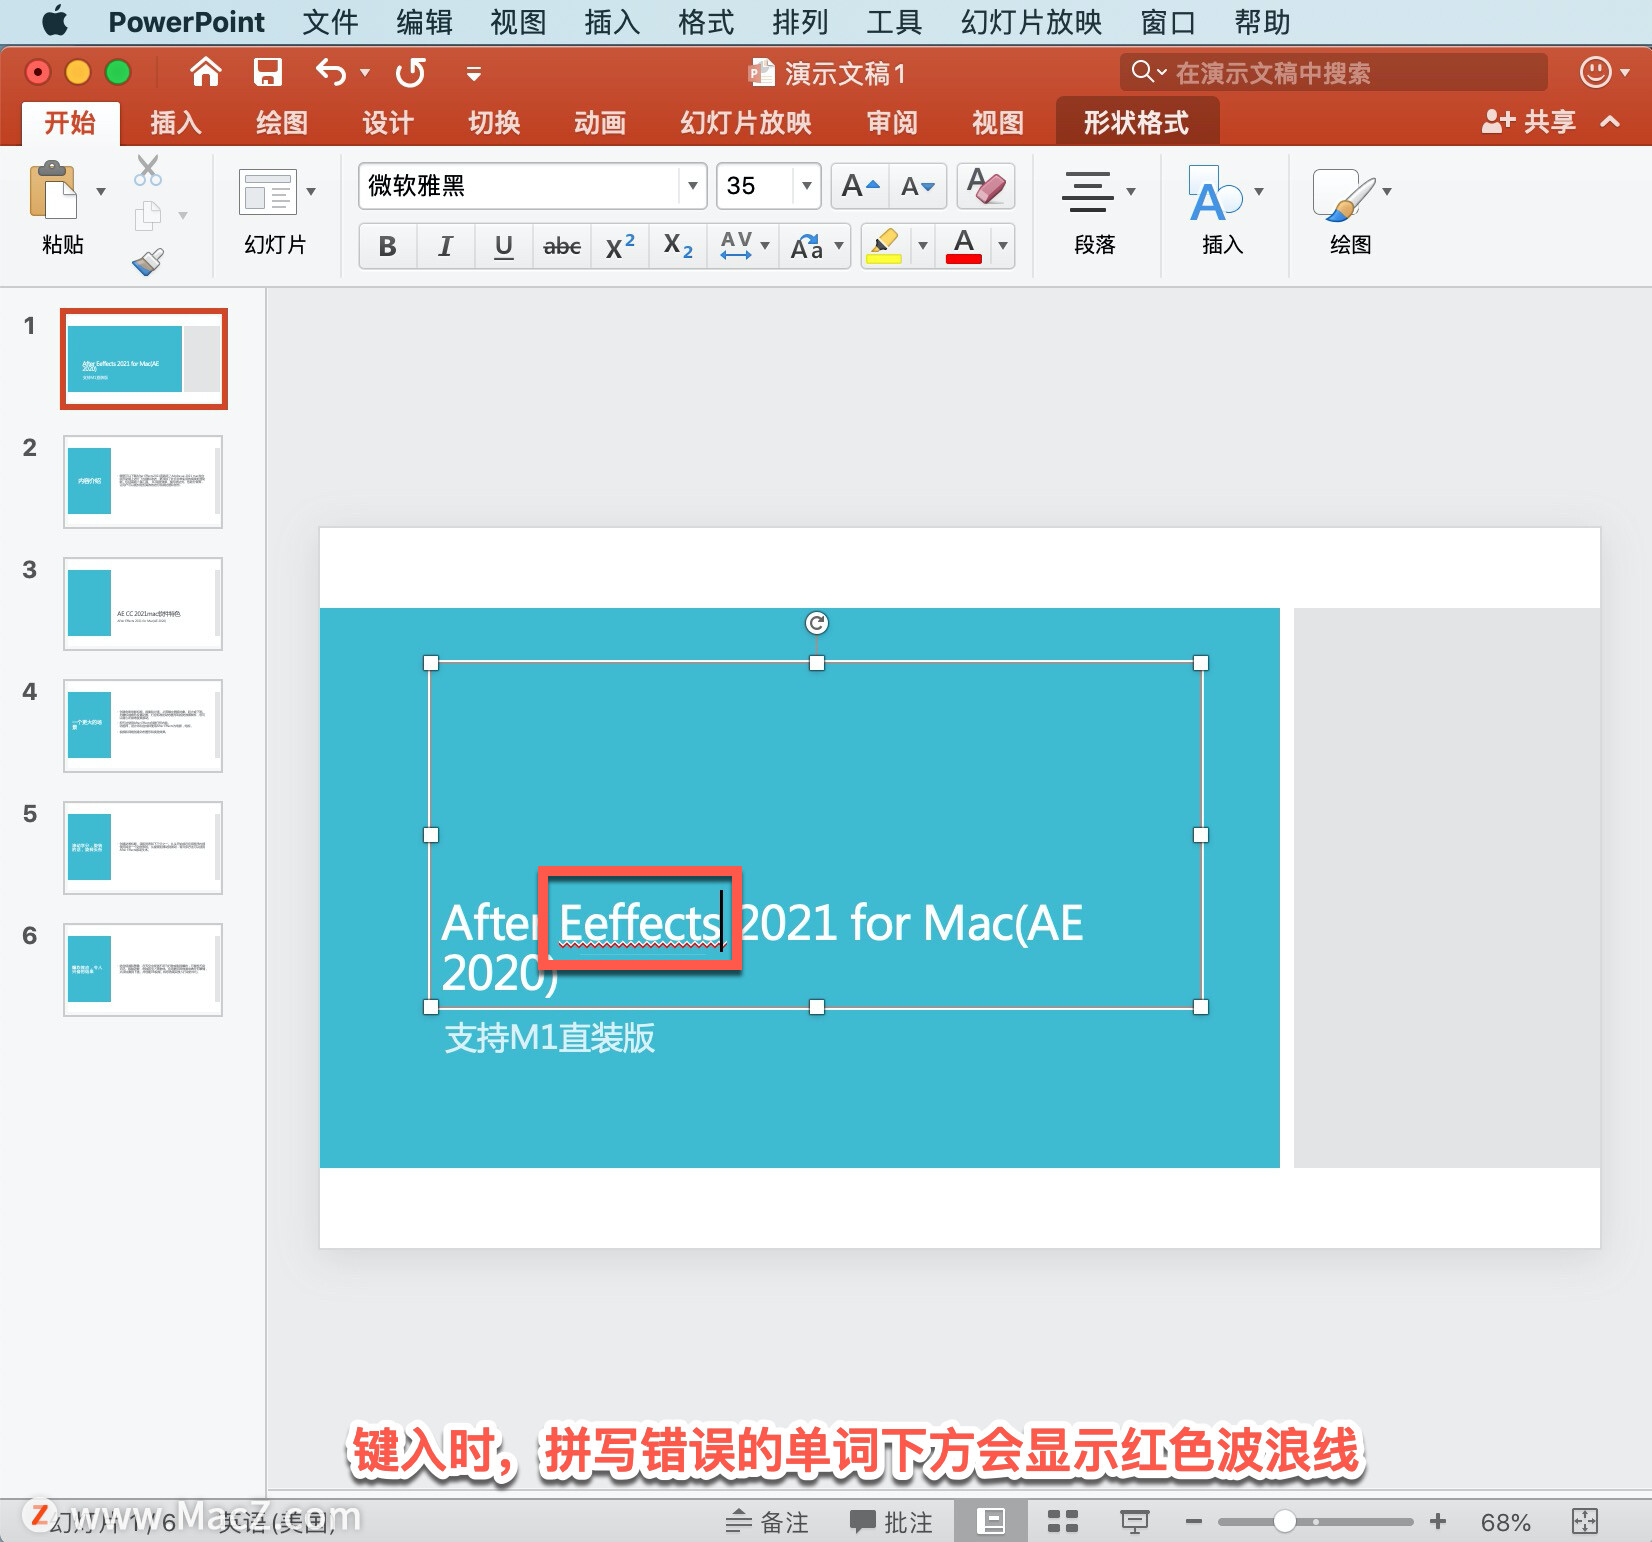This screenshot has height=1542, width=1652.
Task: Toggle bold formatting
Action: 388,246
